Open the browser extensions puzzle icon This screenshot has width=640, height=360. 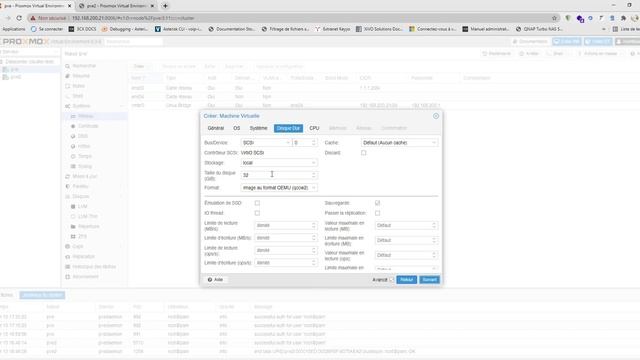[623, 18]
